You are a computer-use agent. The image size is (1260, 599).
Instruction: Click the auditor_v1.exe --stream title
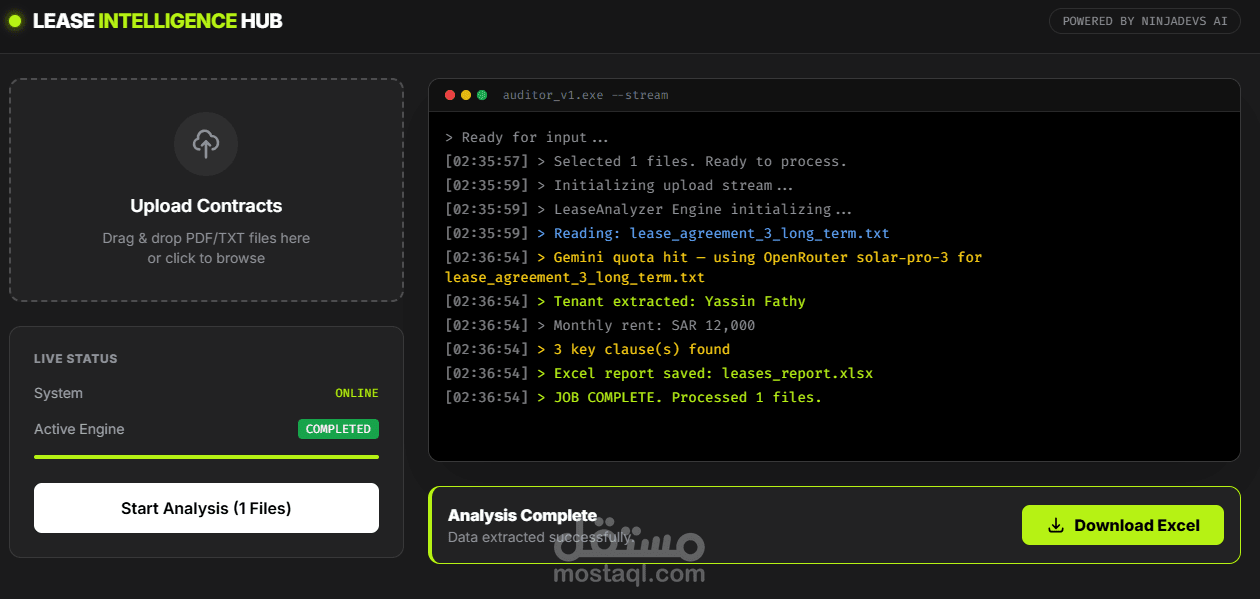click(586, 95)
